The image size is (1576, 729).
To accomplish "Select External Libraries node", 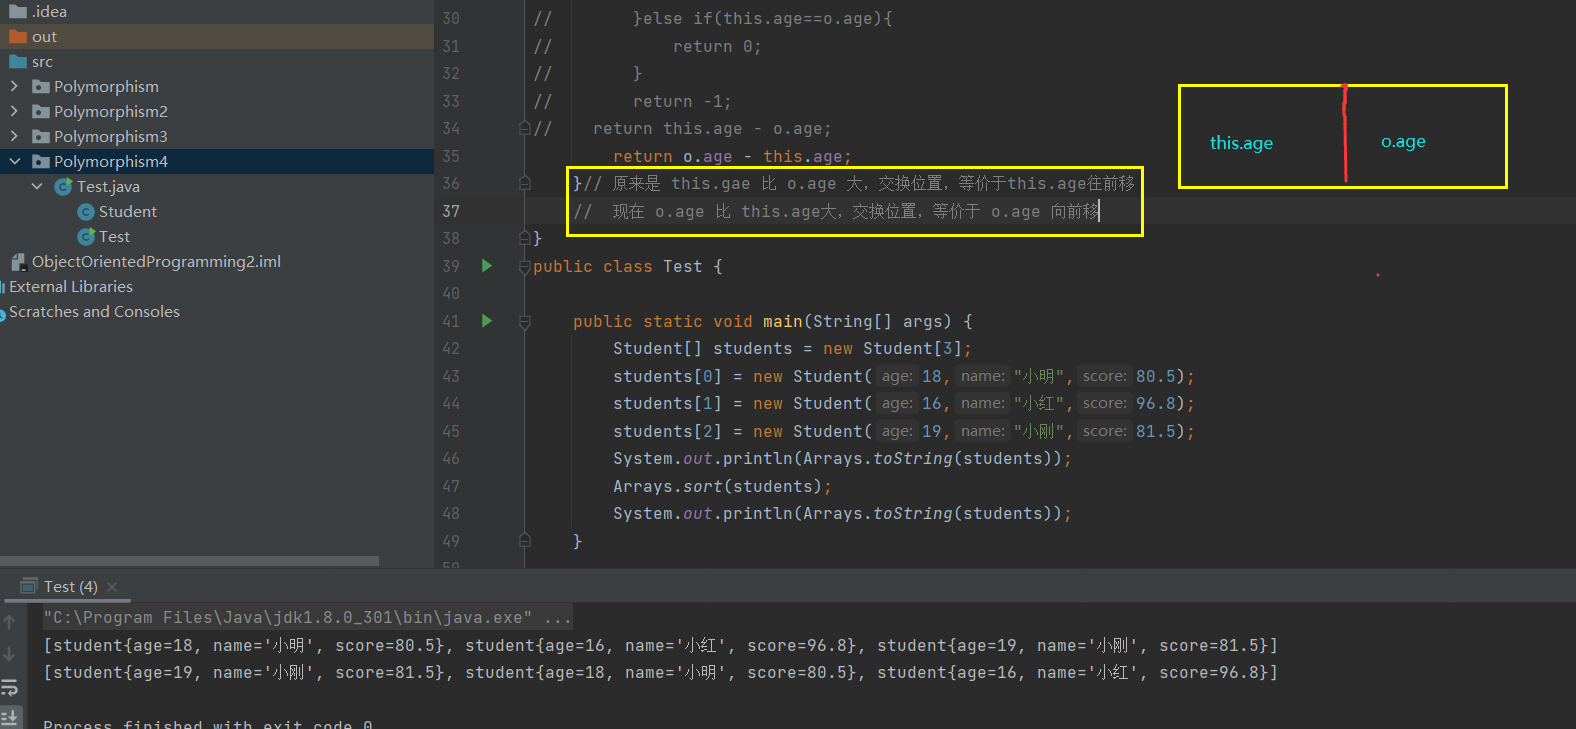I will [71, 287].
